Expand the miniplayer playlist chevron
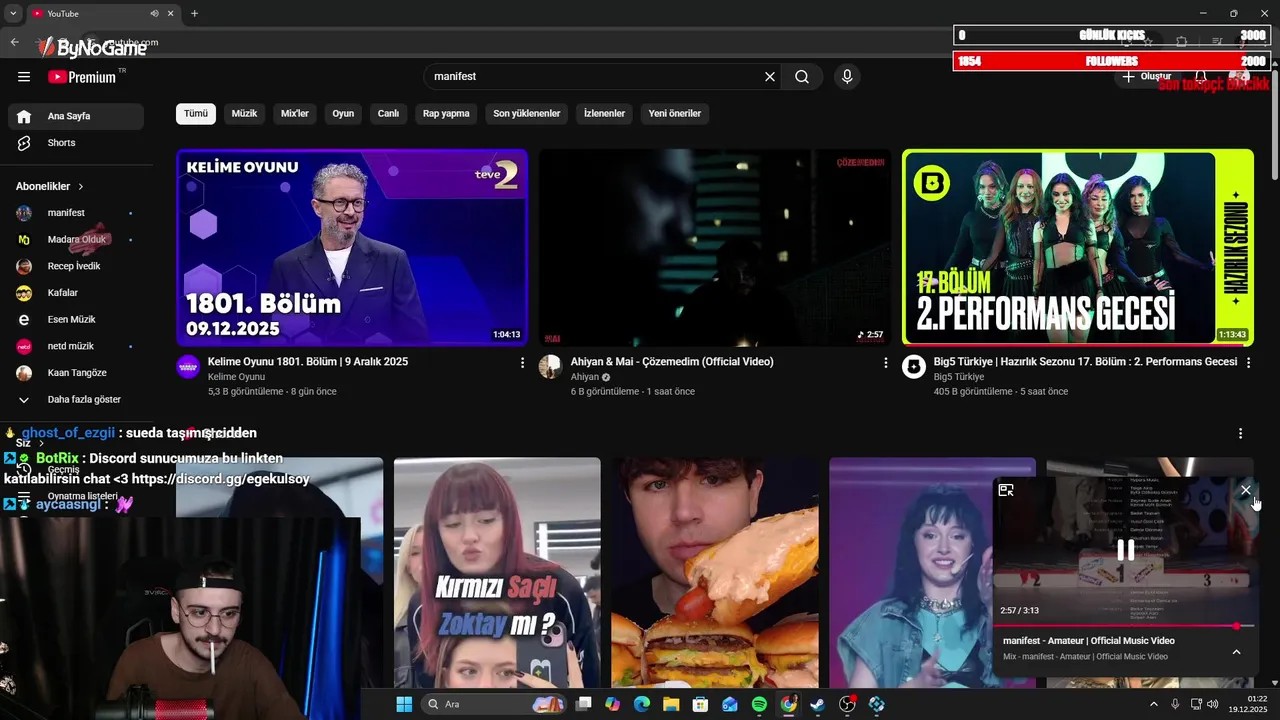Viewport: 1280px width, 720px height. click(1236, 652)
